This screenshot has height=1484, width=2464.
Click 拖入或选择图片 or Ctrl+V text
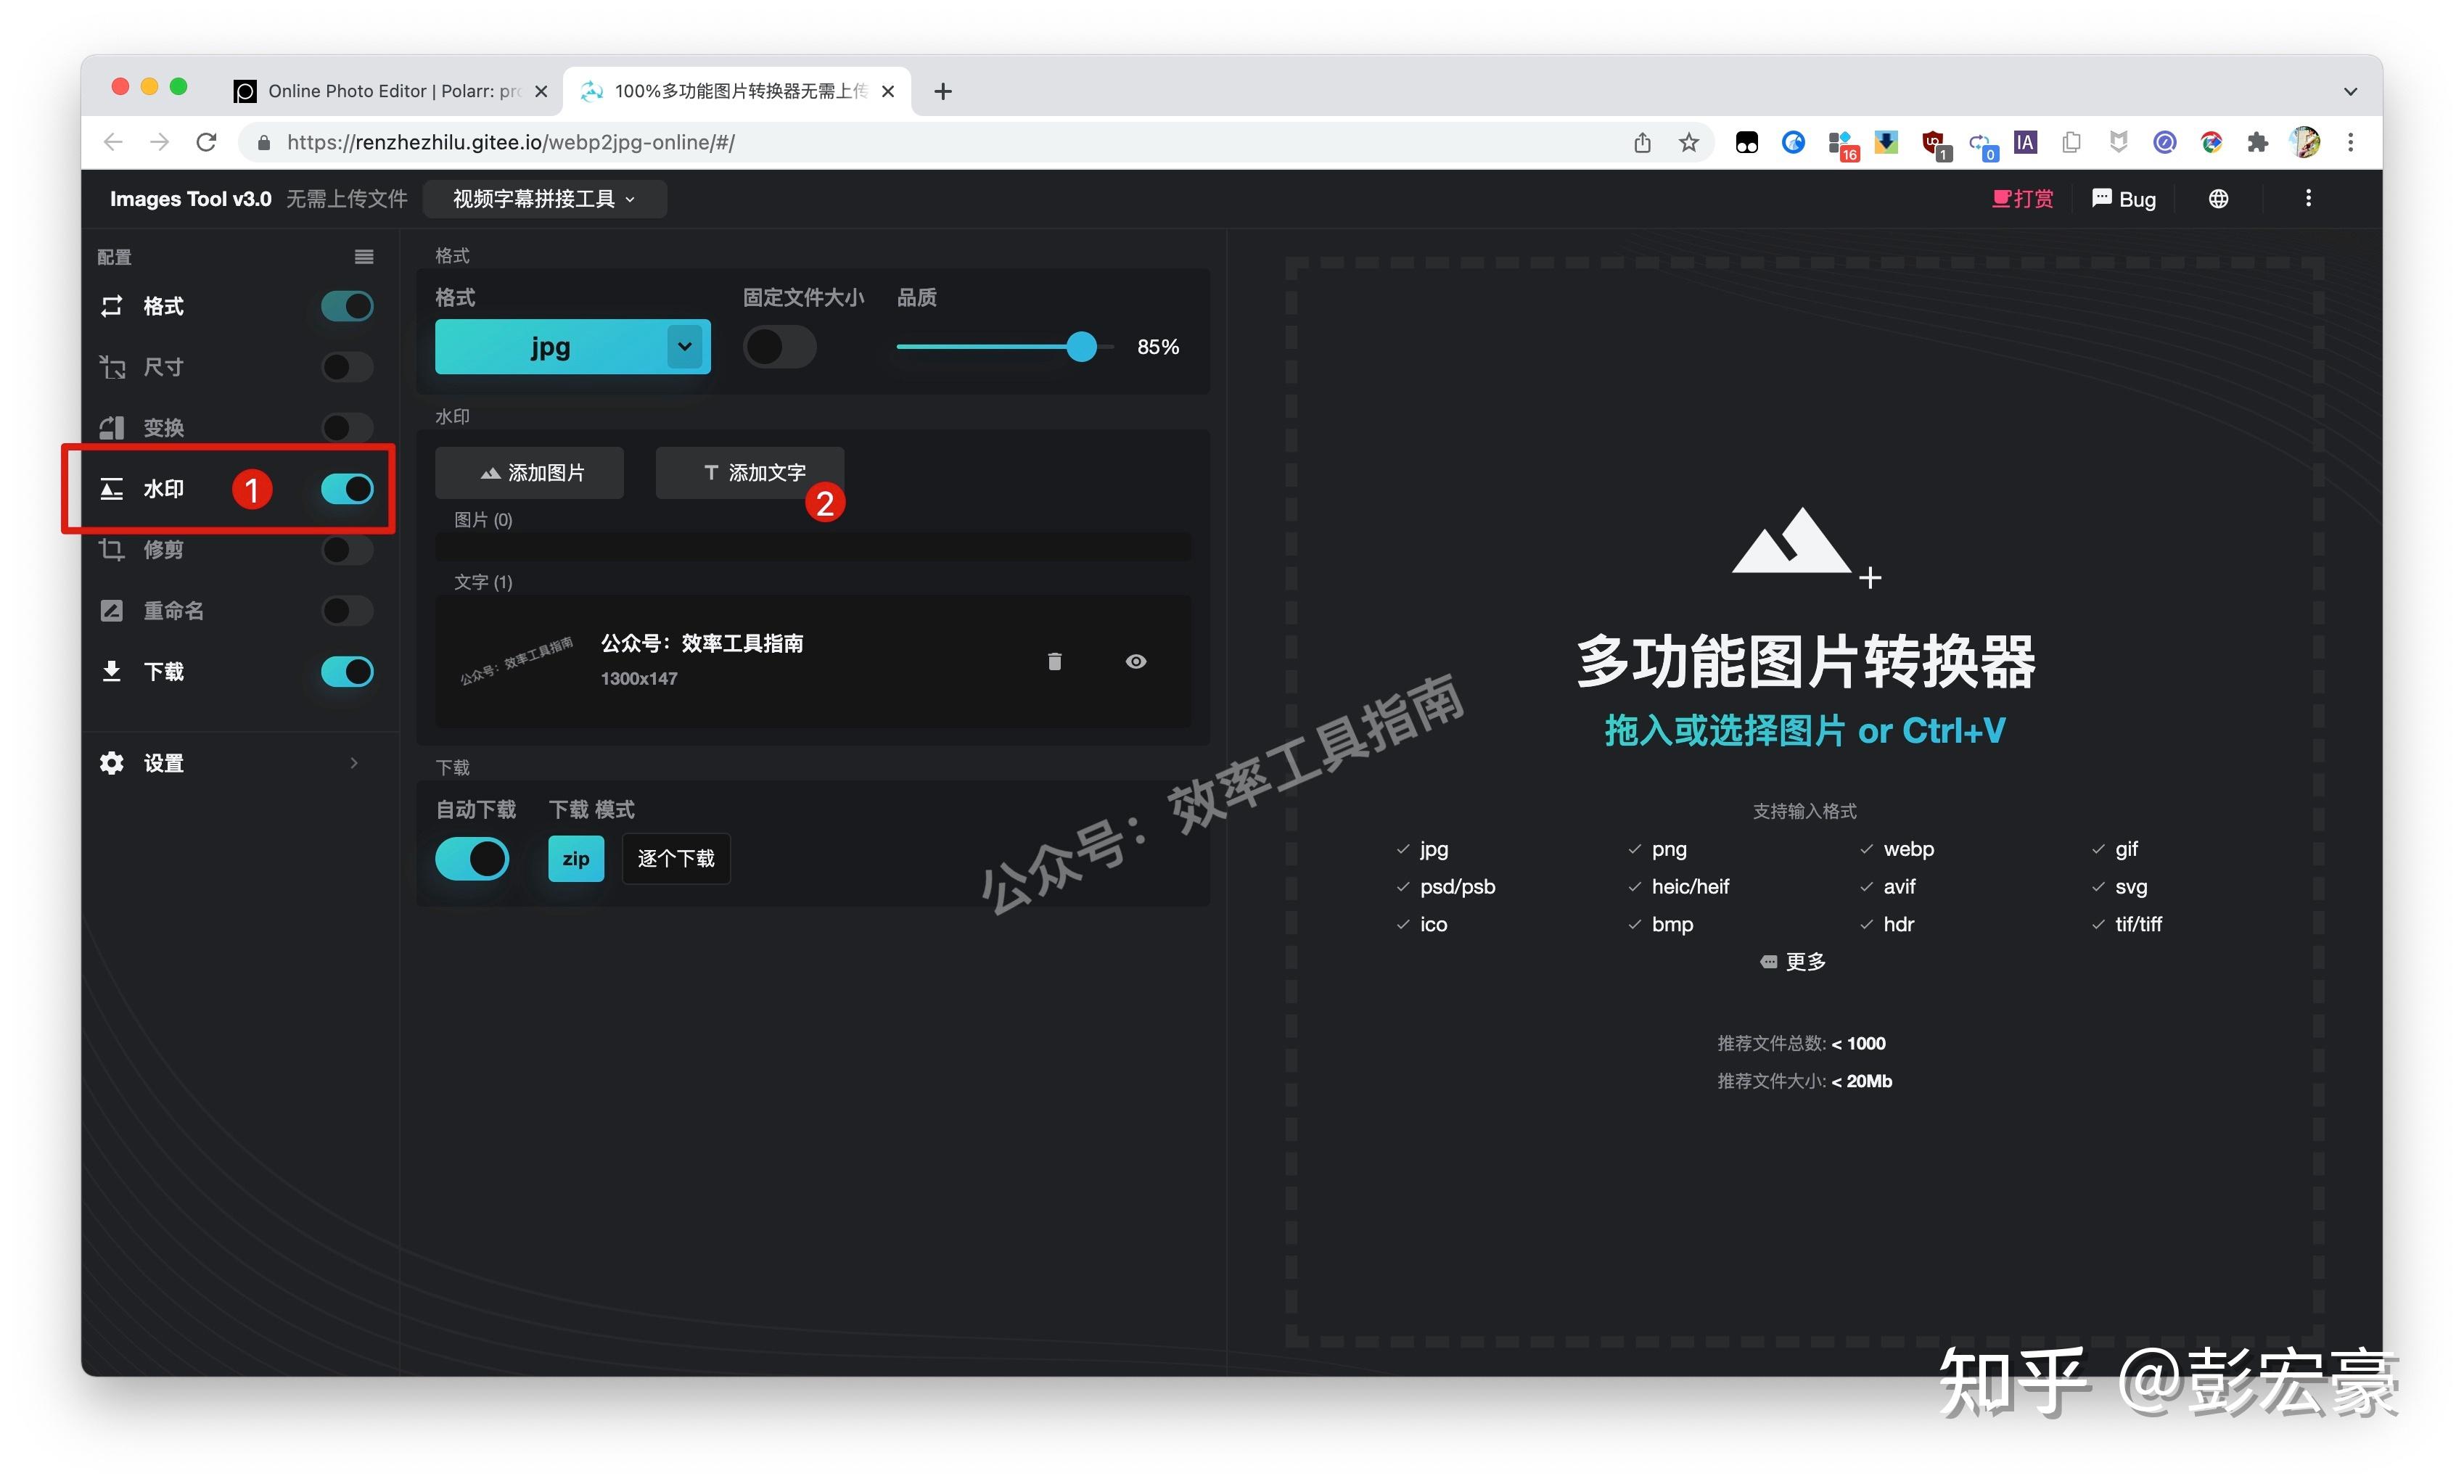pos(1805,731)
